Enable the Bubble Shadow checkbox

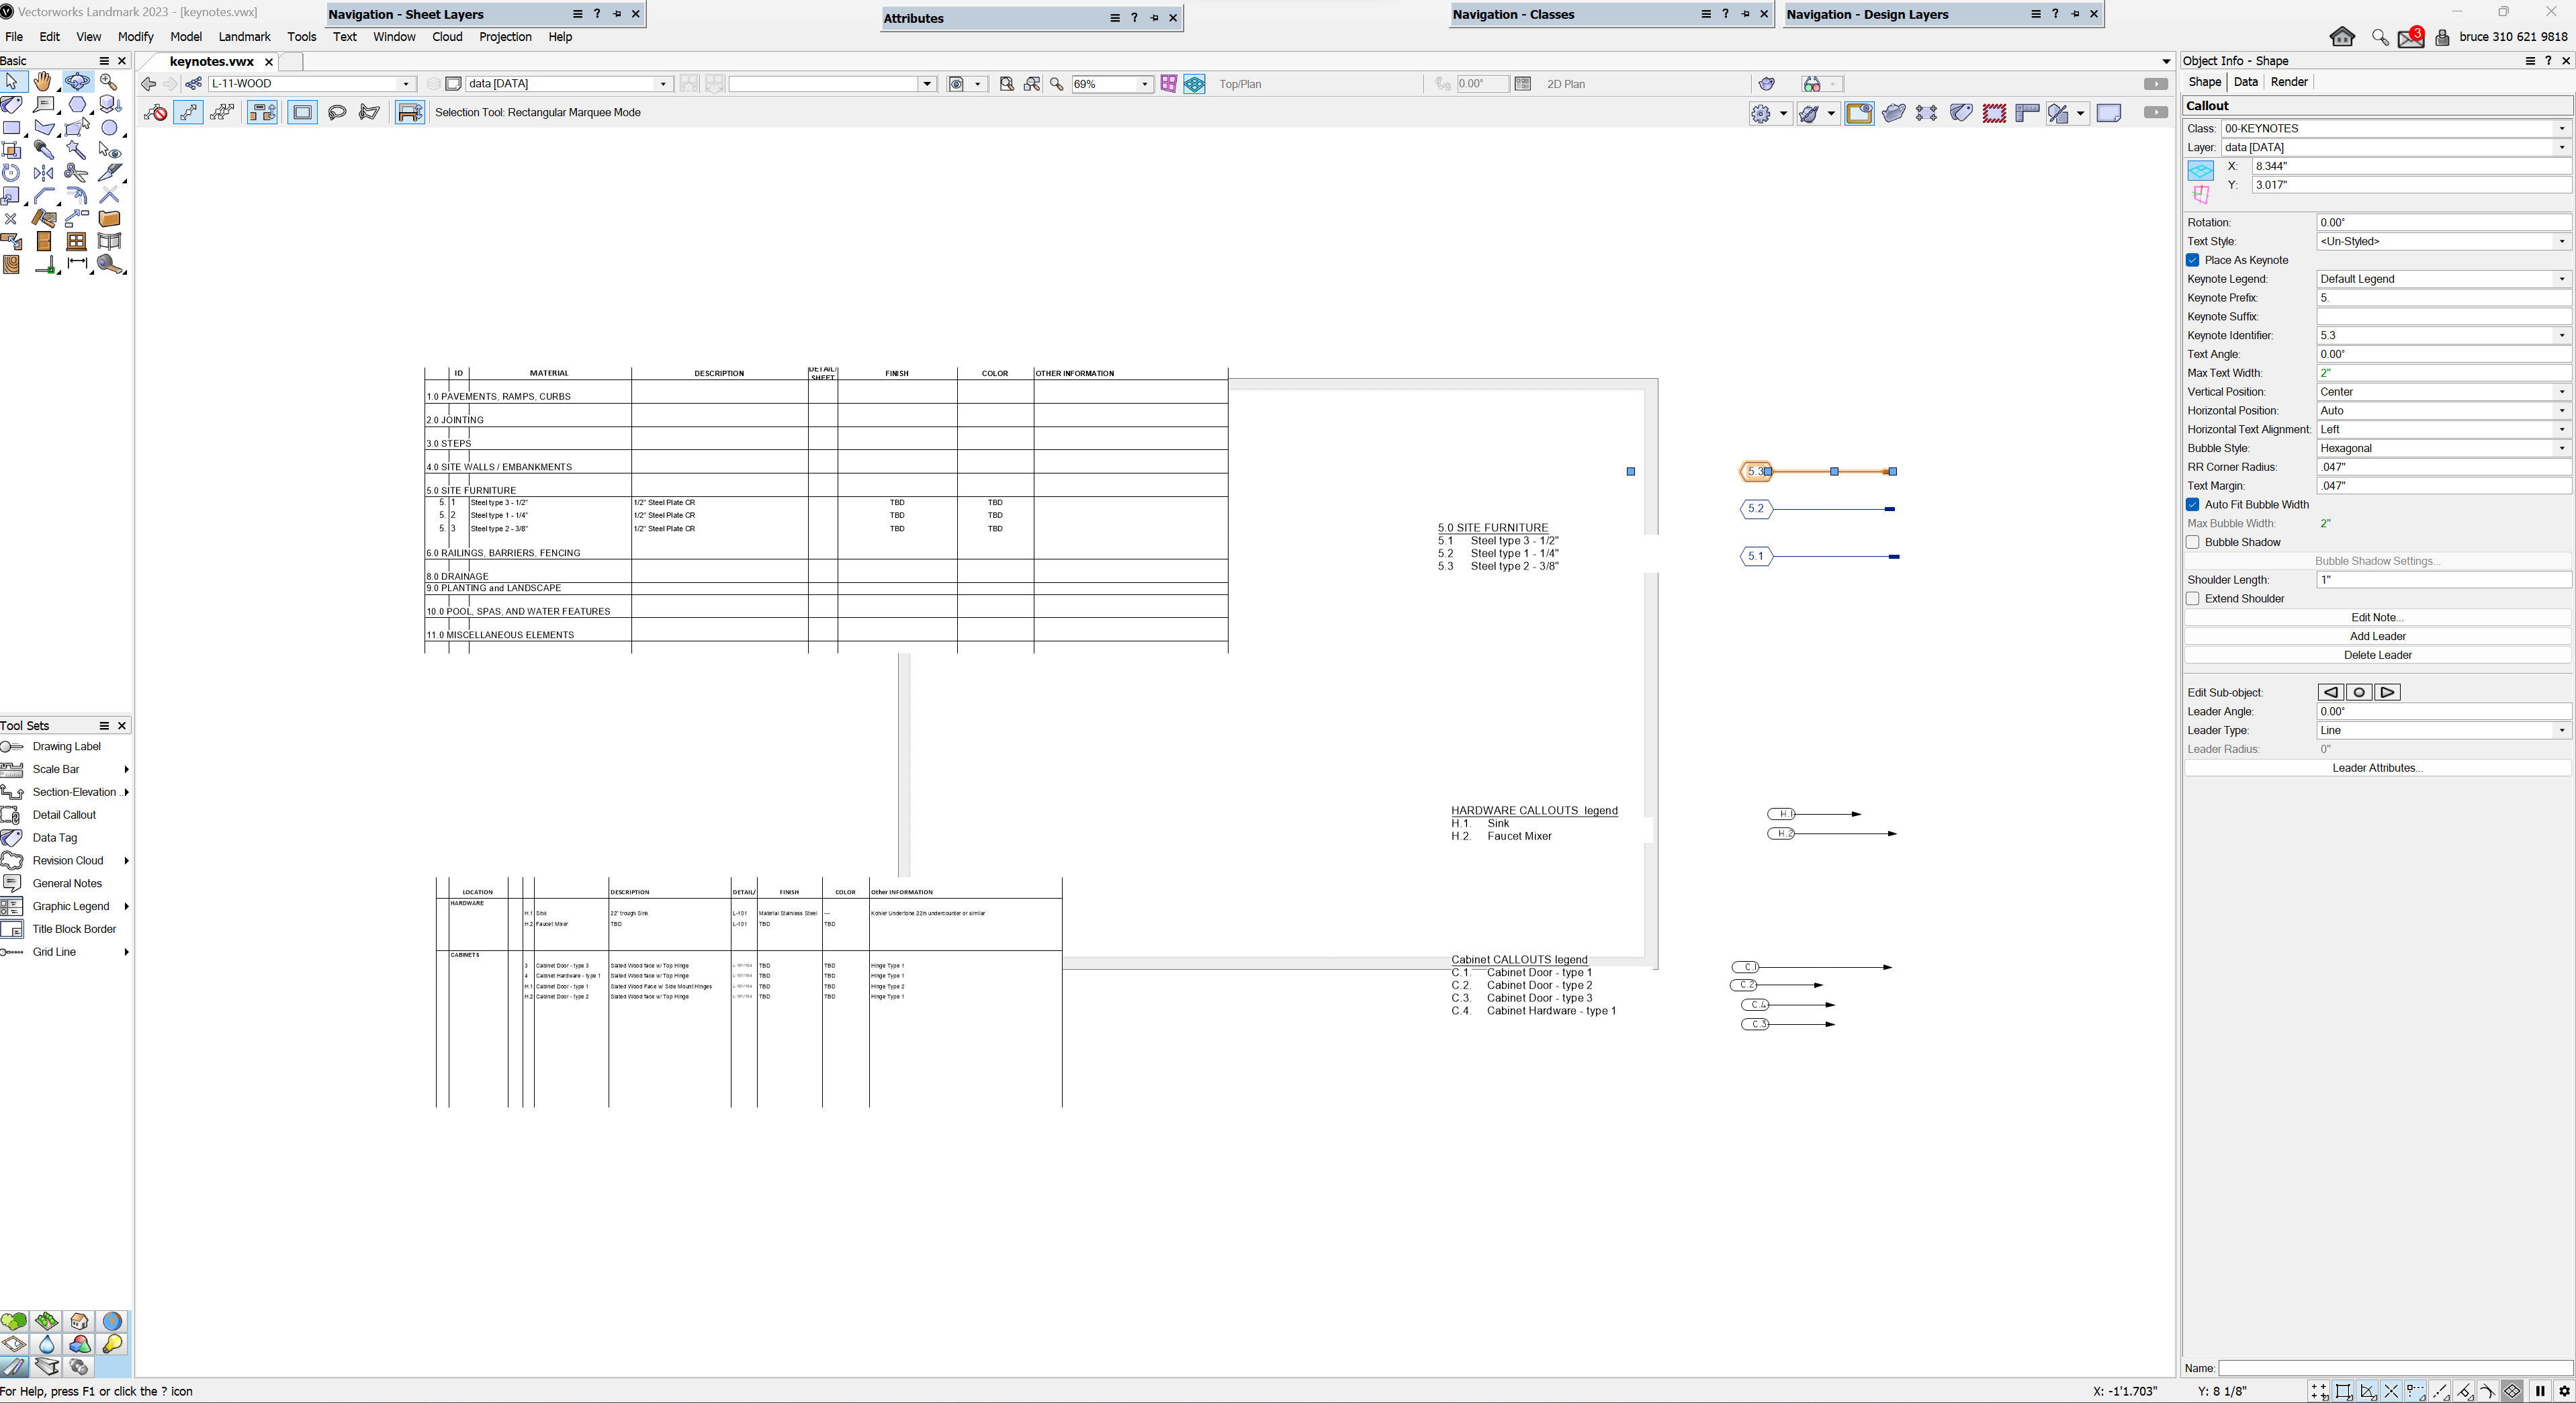pos(2193,542)
